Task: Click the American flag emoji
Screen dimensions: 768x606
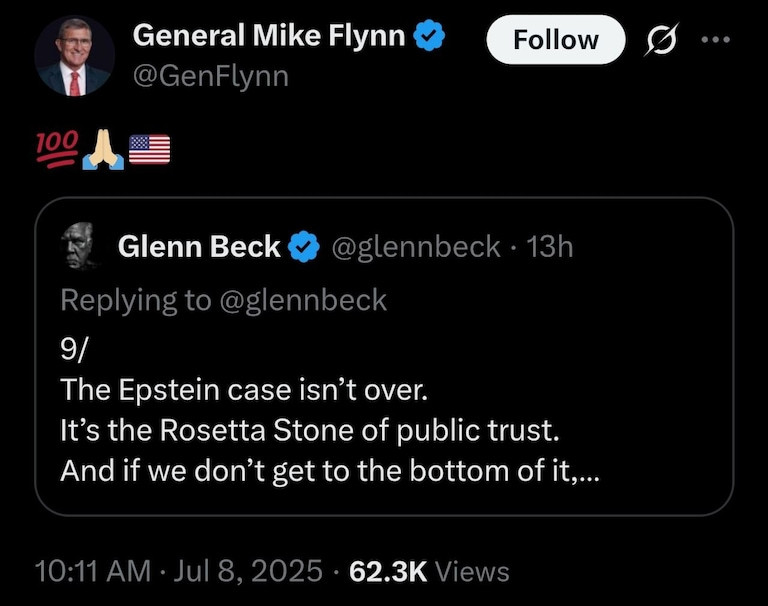Action: click(150, 150)
